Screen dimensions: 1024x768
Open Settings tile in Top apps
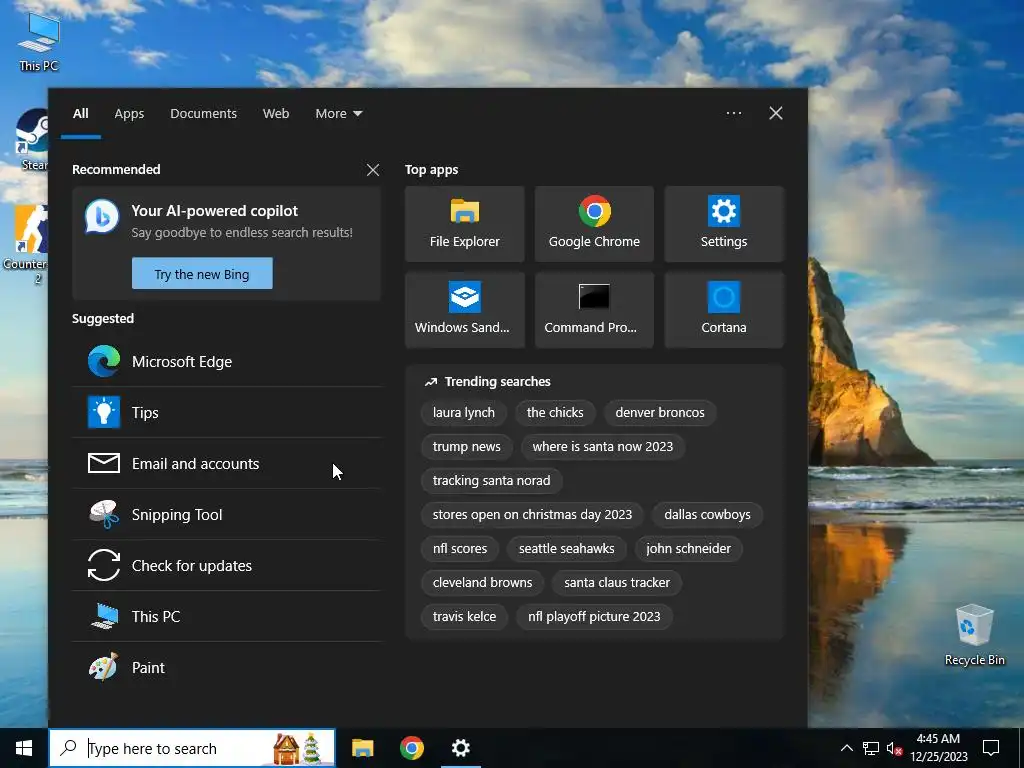724,224
